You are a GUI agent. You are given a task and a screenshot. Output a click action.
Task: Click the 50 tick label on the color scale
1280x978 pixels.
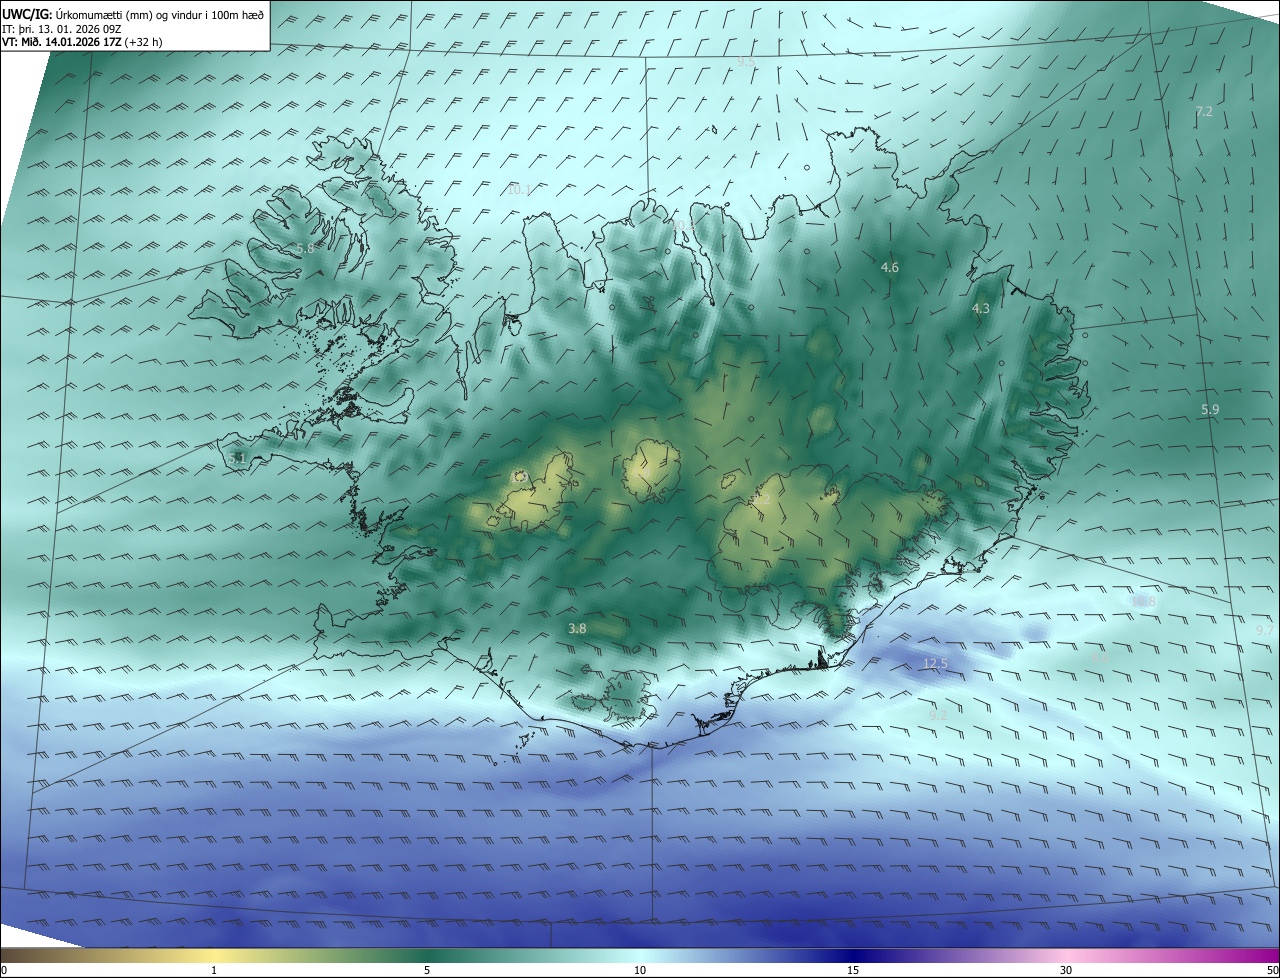coord(1271,970)
